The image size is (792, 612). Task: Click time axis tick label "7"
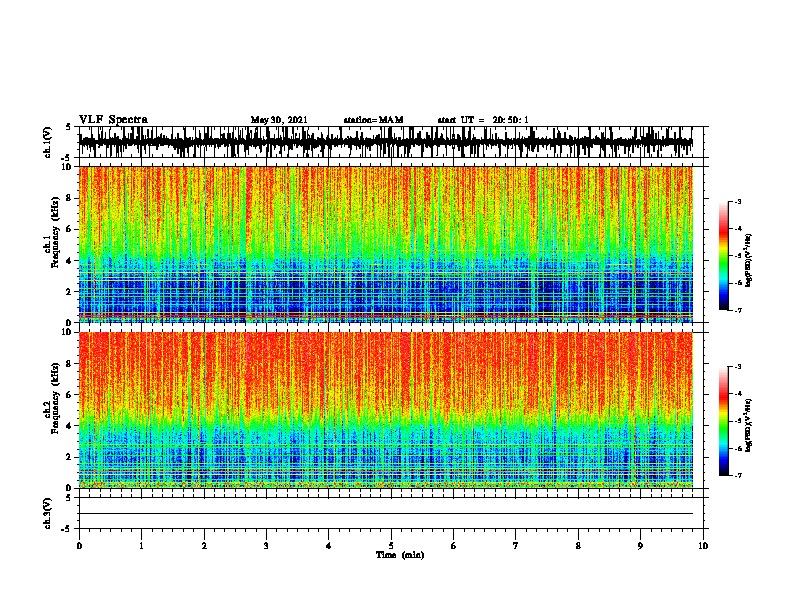[x=516, y=546]
